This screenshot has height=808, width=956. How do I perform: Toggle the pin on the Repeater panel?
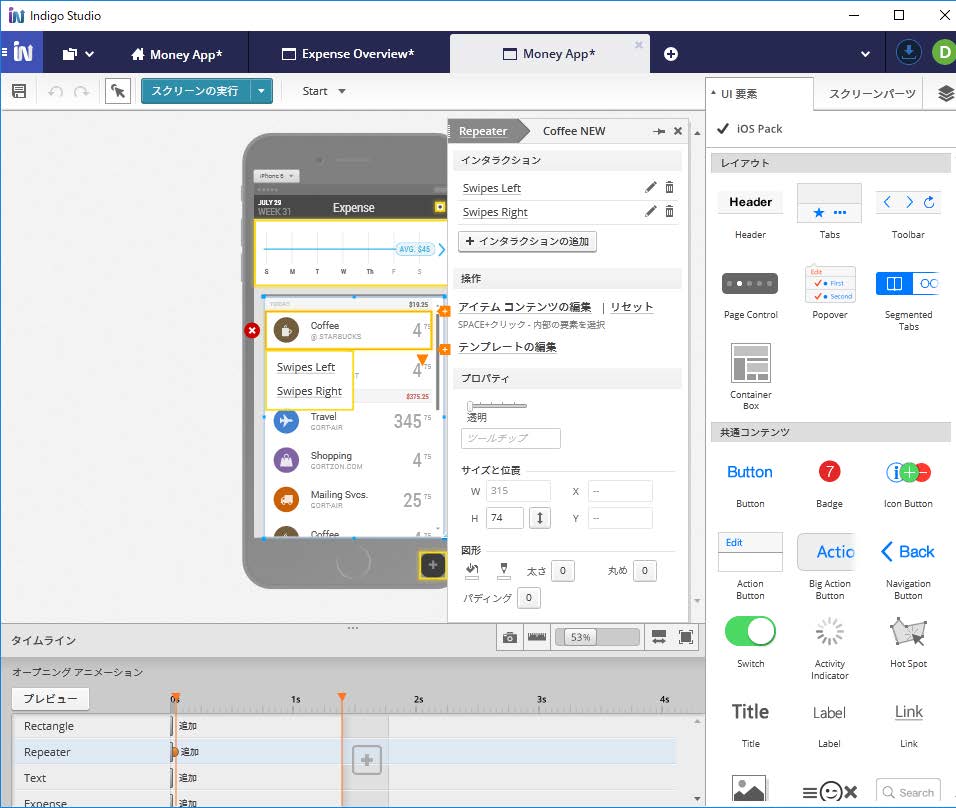coord(658,131)
